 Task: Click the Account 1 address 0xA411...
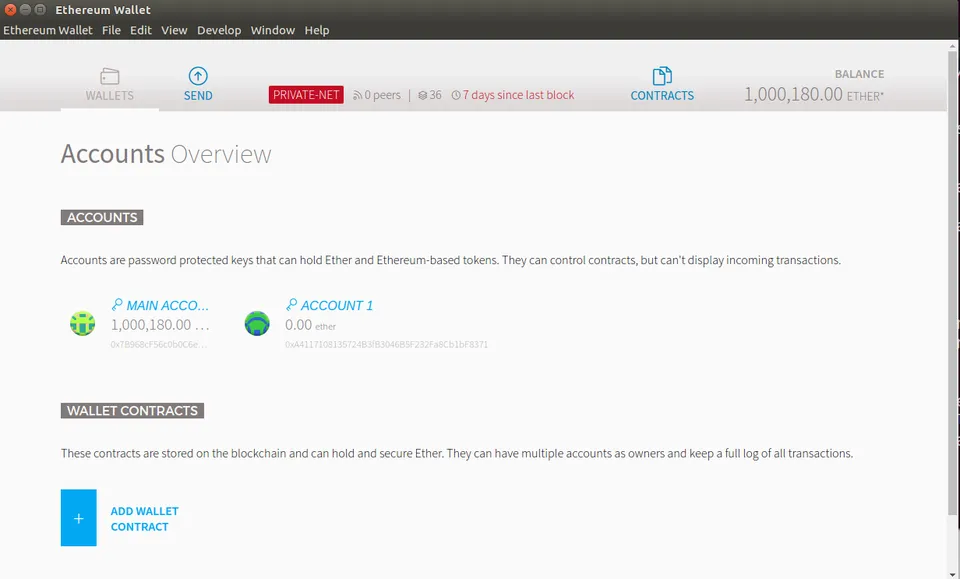pos(386,345)
